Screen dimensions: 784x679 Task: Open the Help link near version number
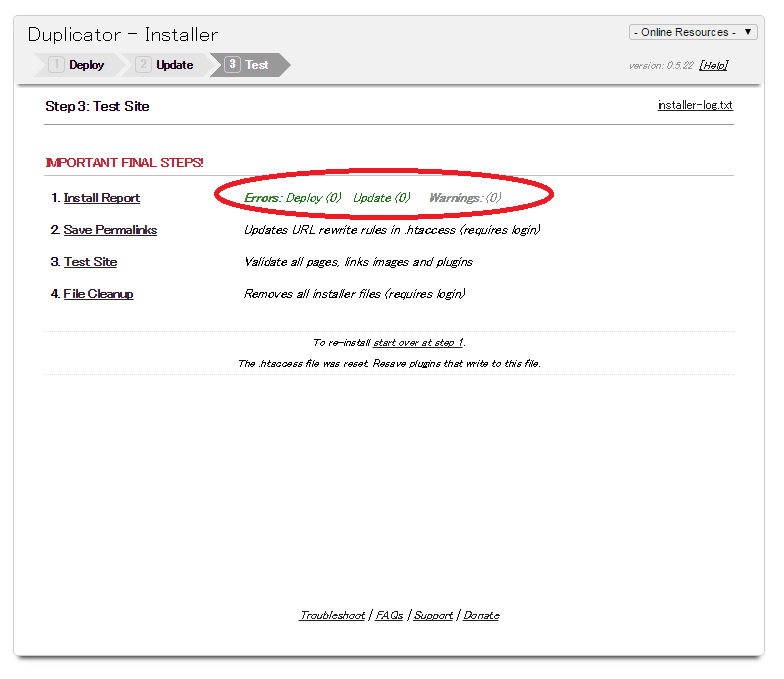click(x=714, y=66)
